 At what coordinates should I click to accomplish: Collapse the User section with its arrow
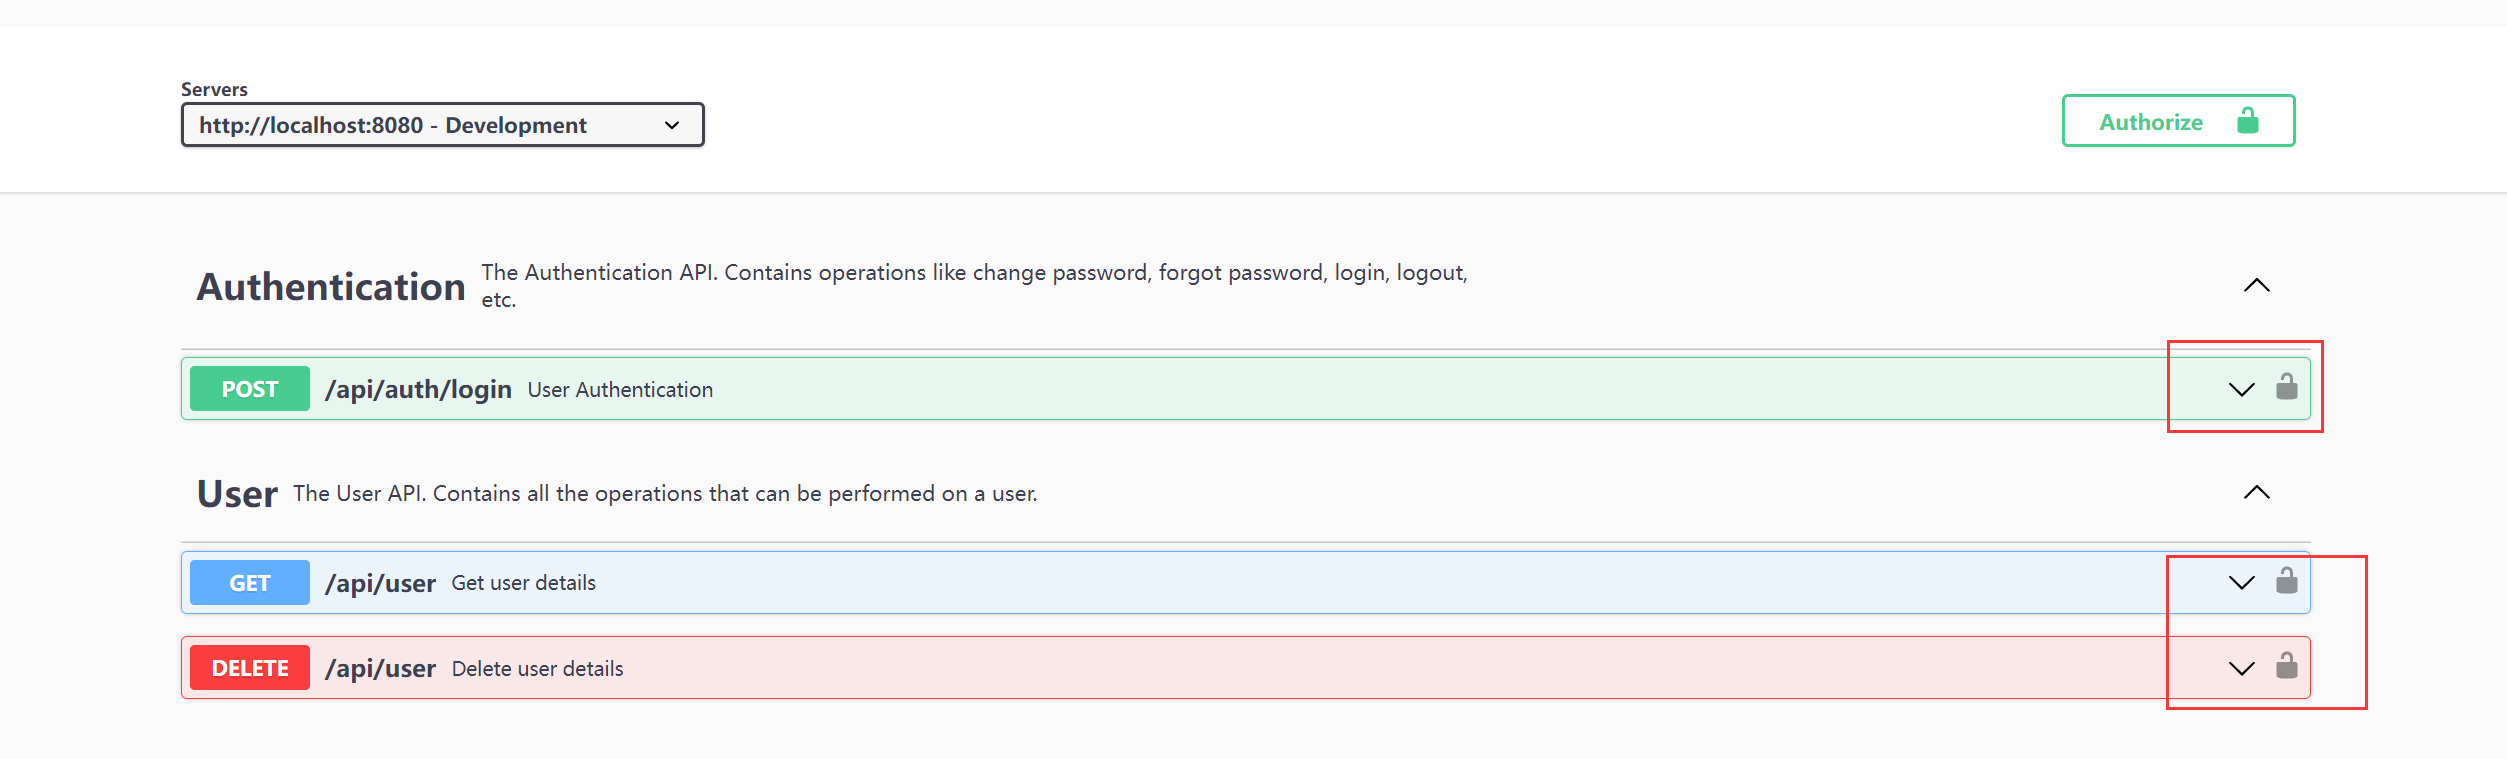(x=2257, y=492)
